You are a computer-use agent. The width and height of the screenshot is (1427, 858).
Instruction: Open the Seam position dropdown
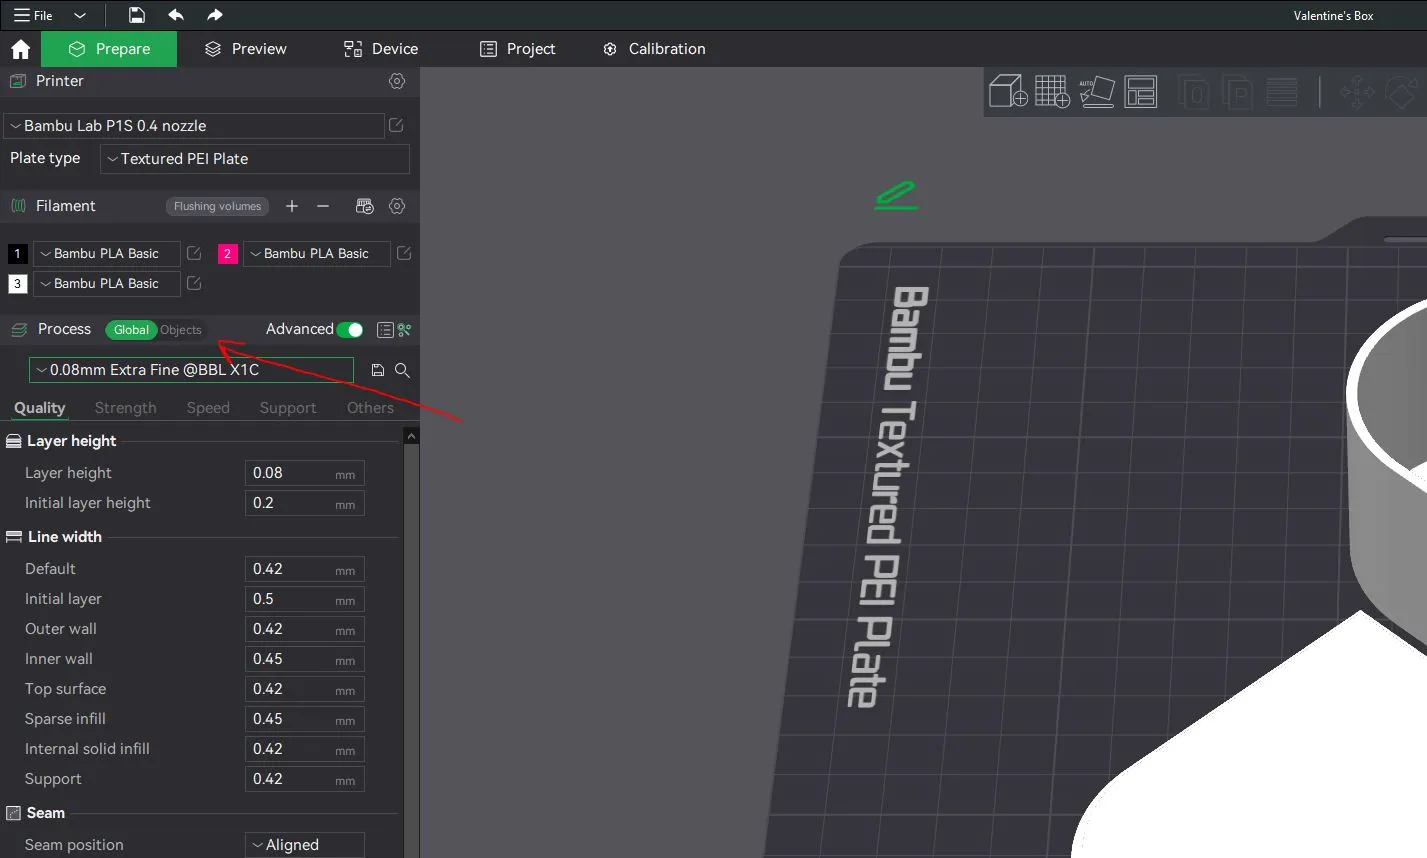305,845
